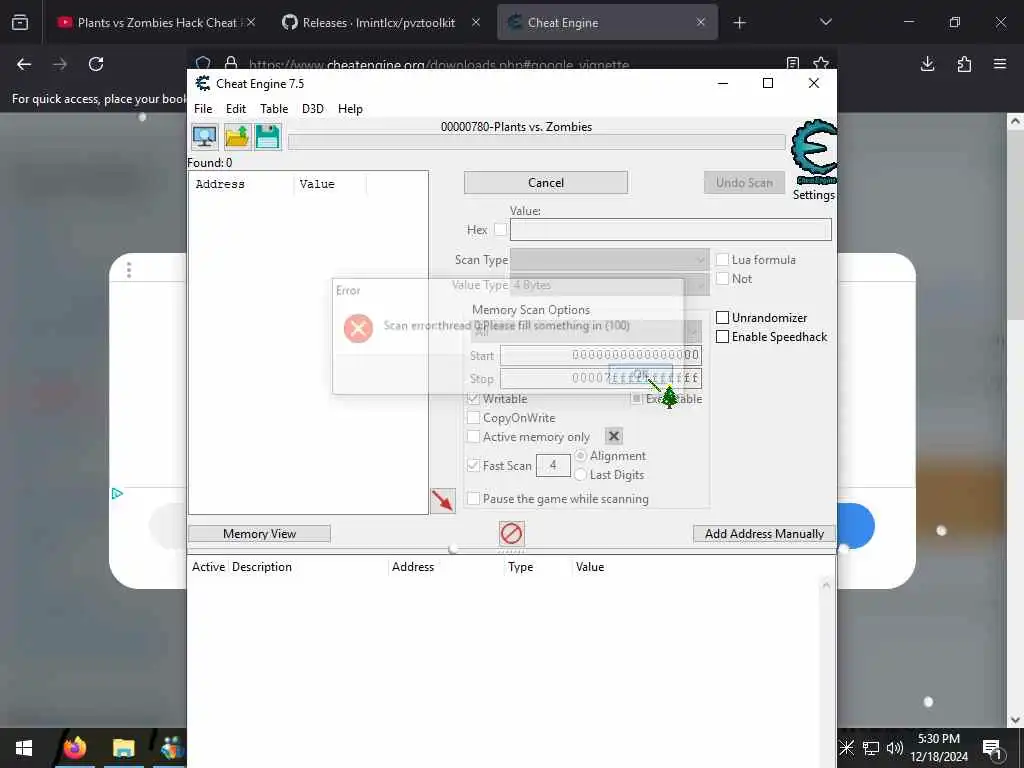Save table with the floppy disk icon
The image size is (1024, 768).
(x=268, y=136)
